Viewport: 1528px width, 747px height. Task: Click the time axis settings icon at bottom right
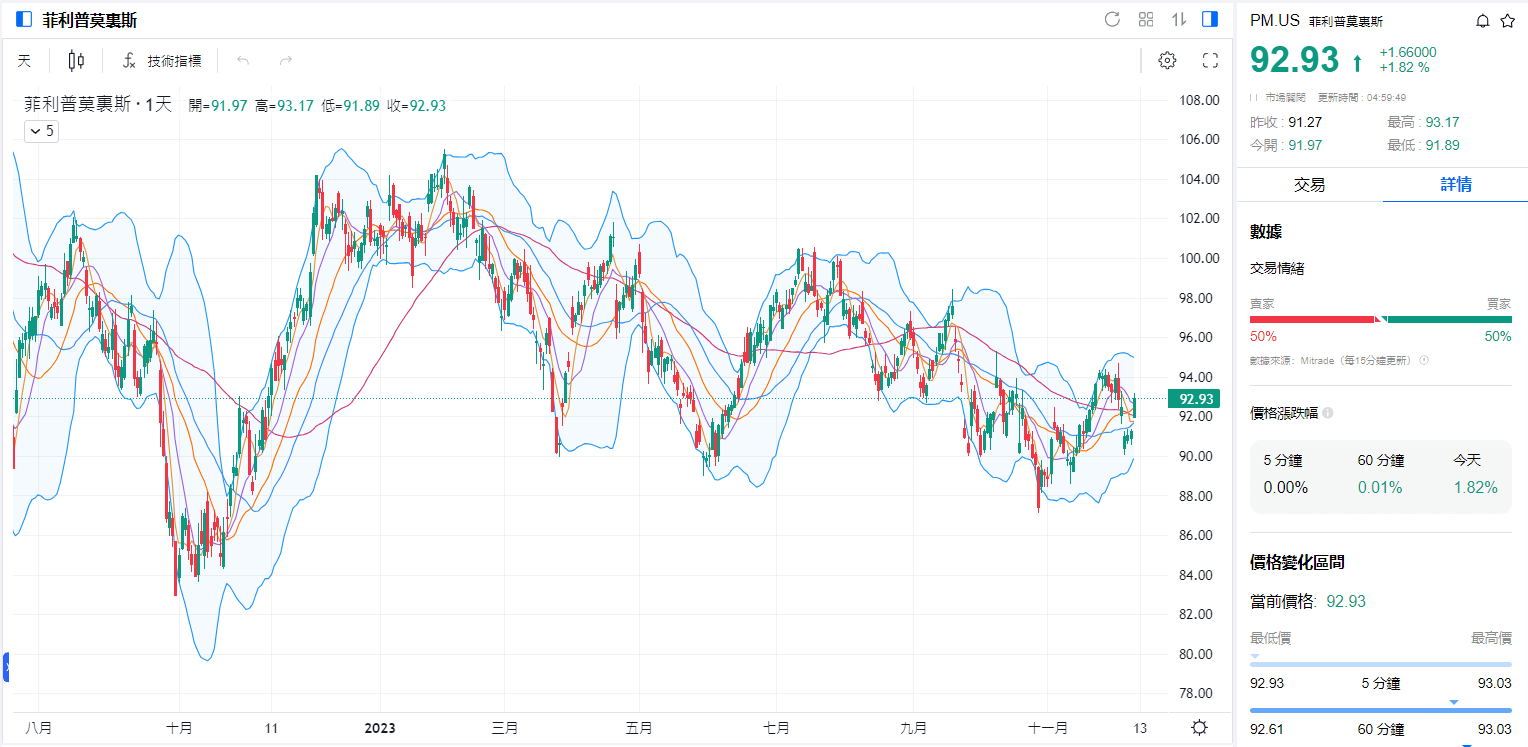(1199, 727)
